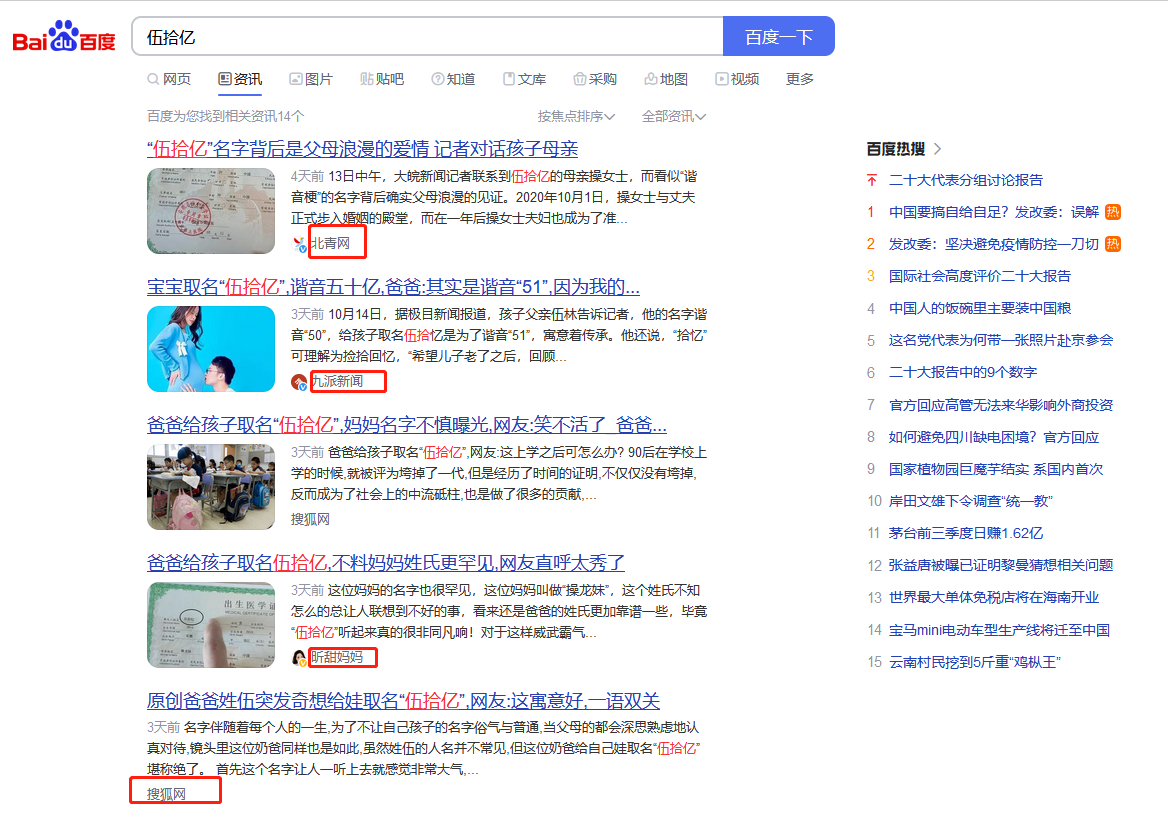Open hot topic 国家植物园巨魔芋结实

coord(996,469)
